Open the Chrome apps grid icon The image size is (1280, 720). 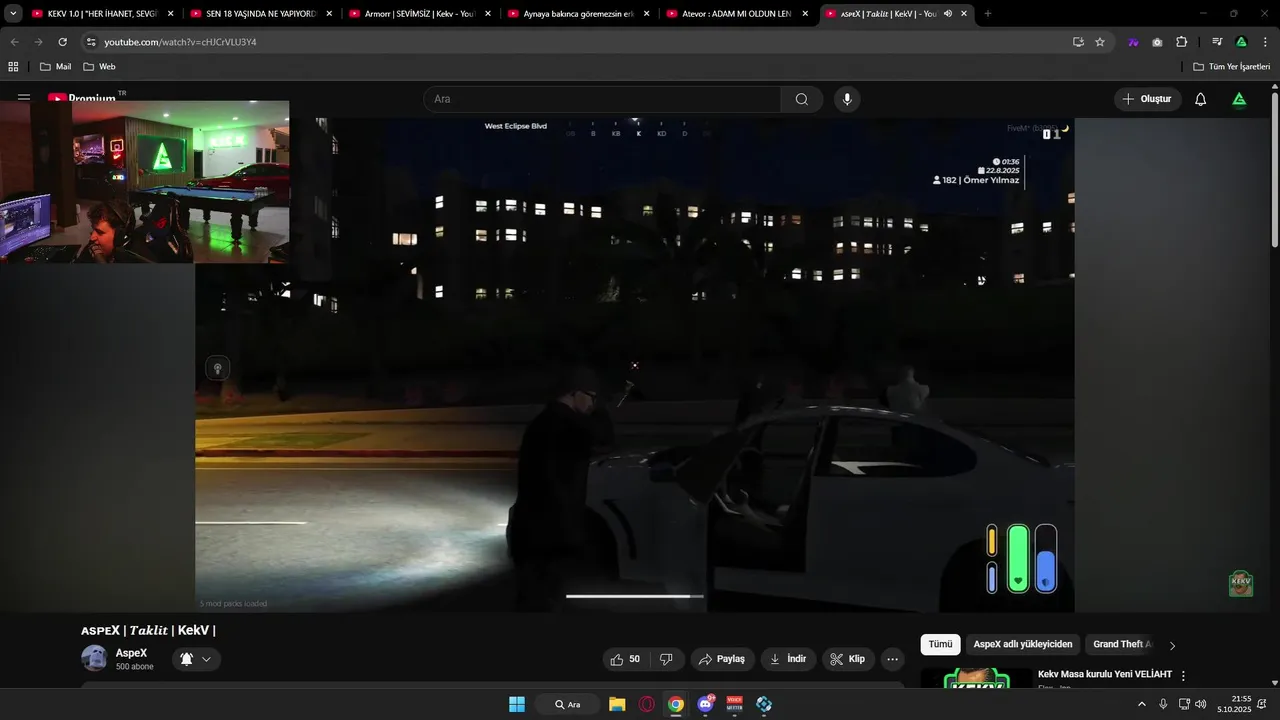[x=13, y=66]
